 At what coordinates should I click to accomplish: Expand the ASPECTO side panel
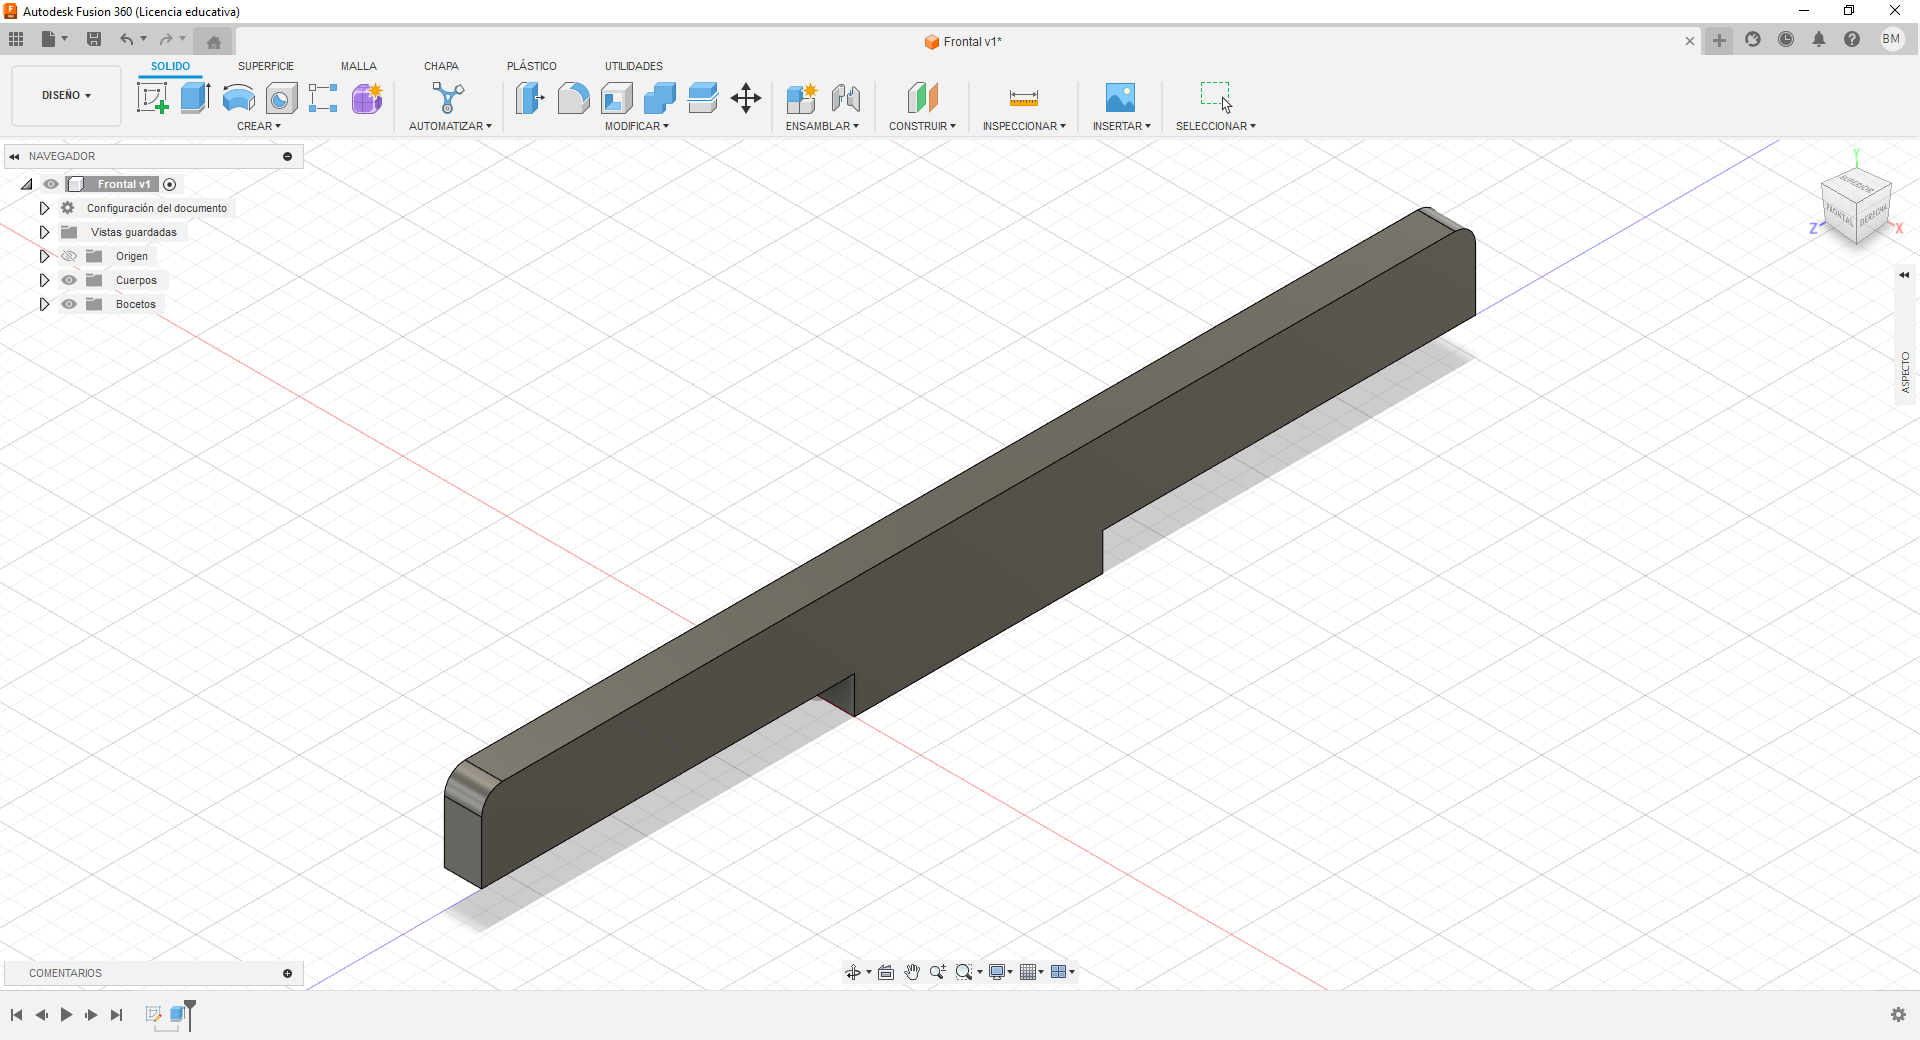pyautogui.click(x=1905, y=274)
